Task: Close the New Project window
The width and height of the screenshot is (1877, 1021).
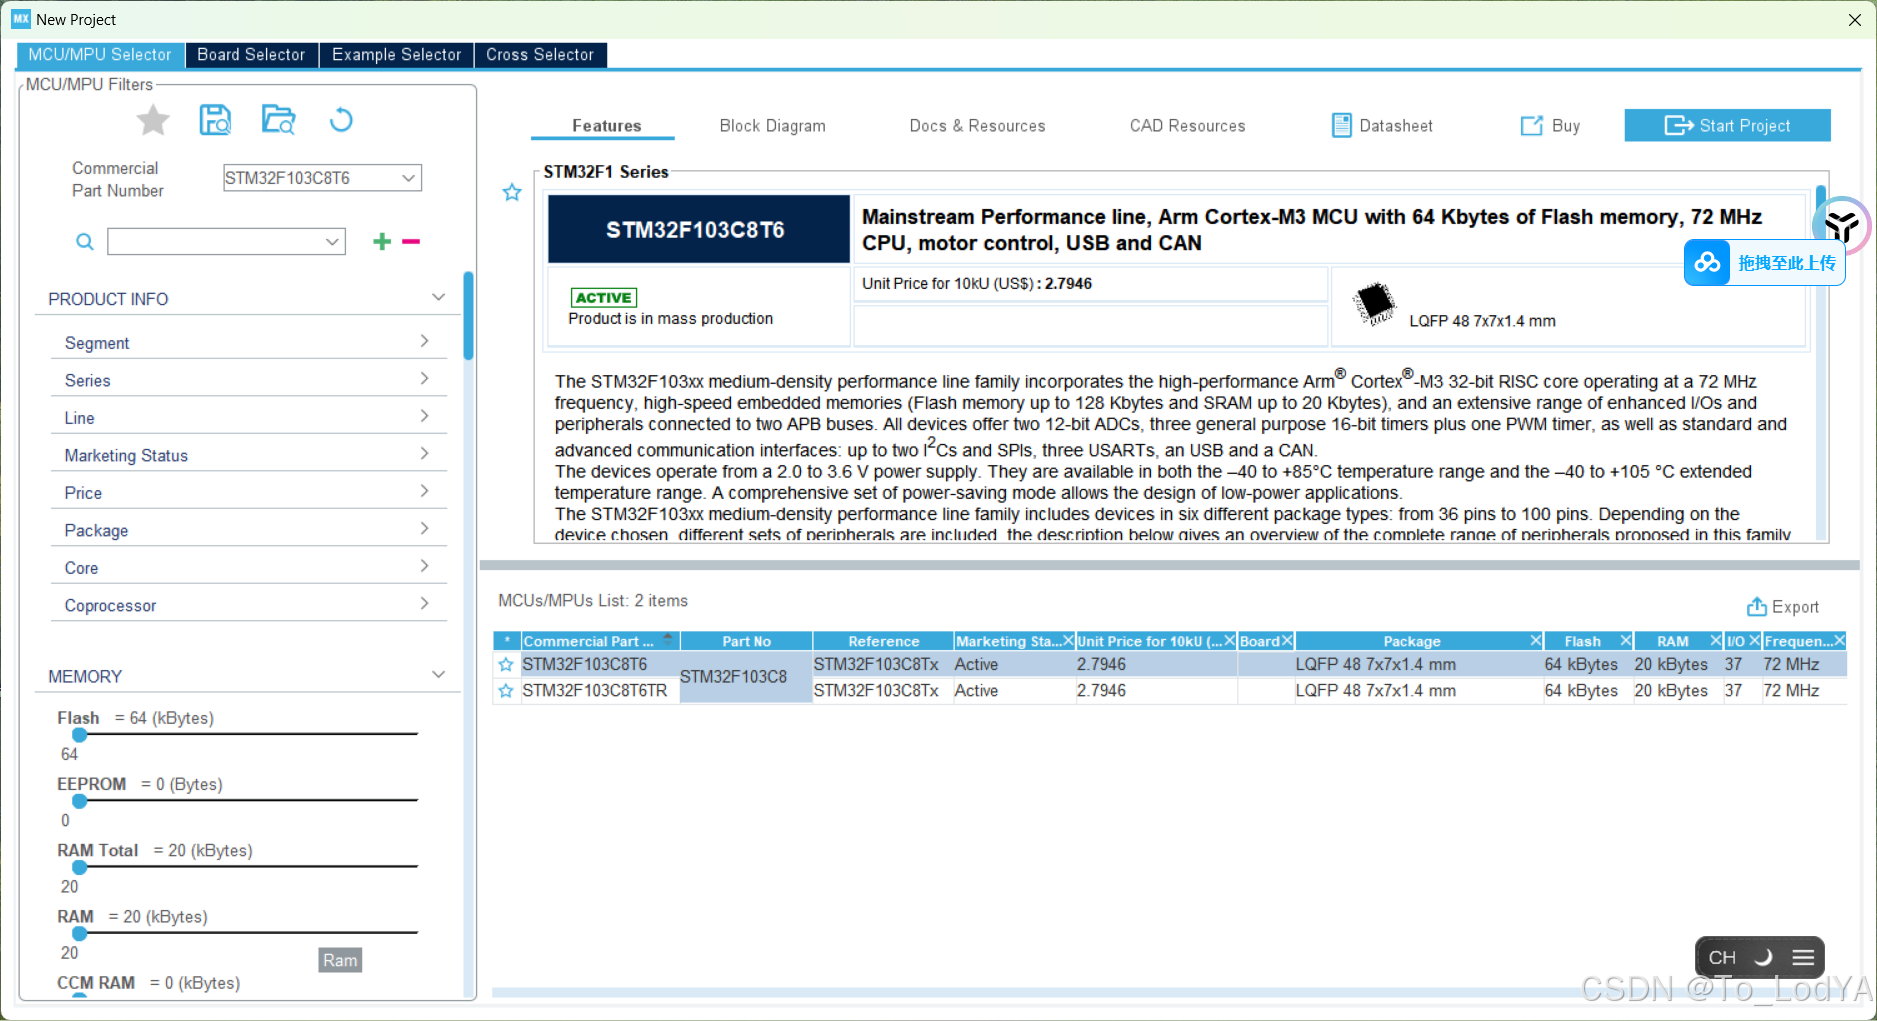Action: click(x=1854, y=20)
